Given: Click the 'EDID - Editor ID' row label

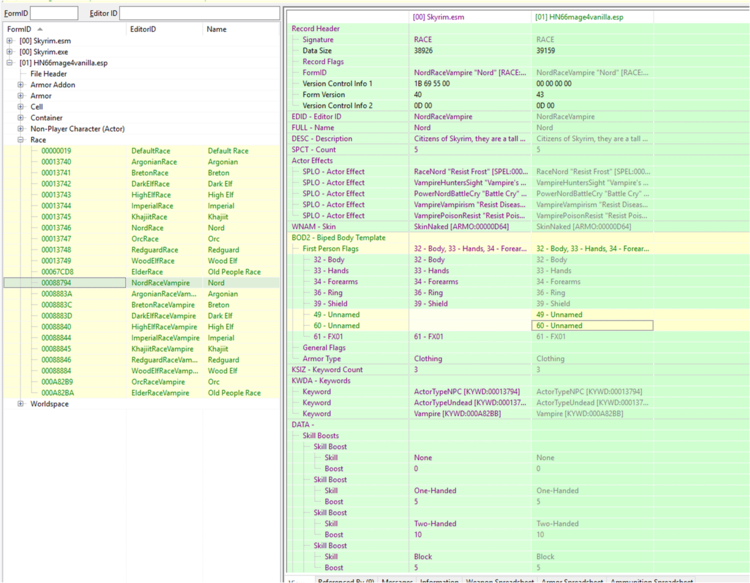Looking at the screenshot, I should coord(316,117).
